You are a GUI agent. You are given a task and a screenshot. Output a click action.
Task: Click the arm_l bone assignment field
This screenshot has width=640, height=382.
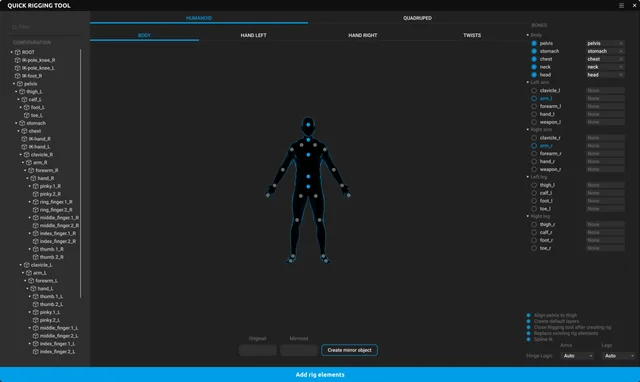(605, 98)
